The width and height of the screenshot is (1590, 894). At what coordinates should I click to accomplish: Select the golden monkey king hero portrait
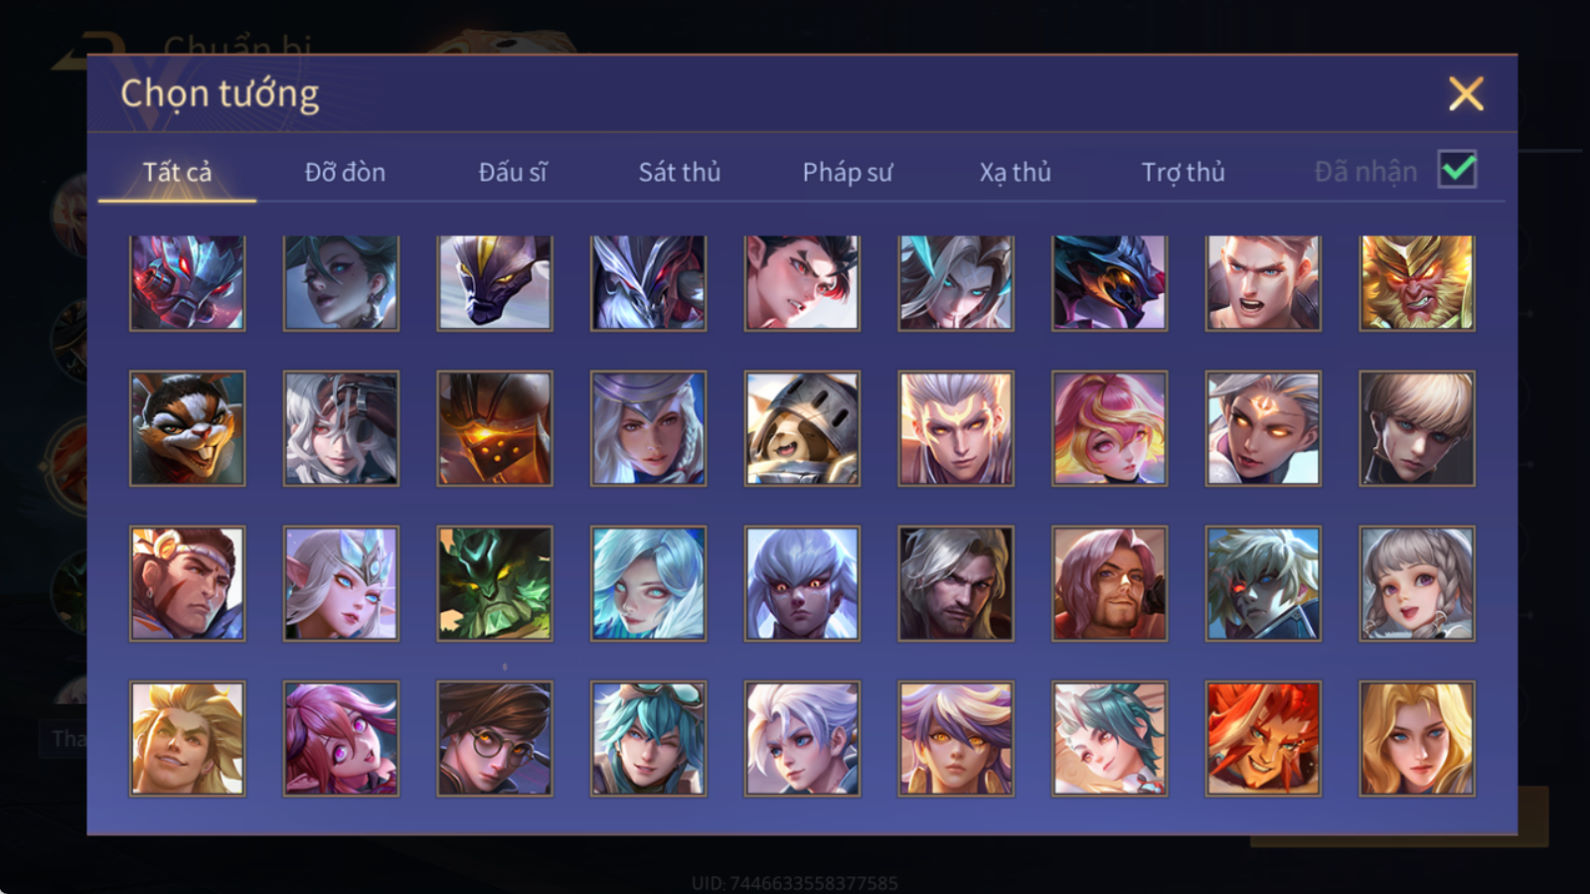point(1416,283)
